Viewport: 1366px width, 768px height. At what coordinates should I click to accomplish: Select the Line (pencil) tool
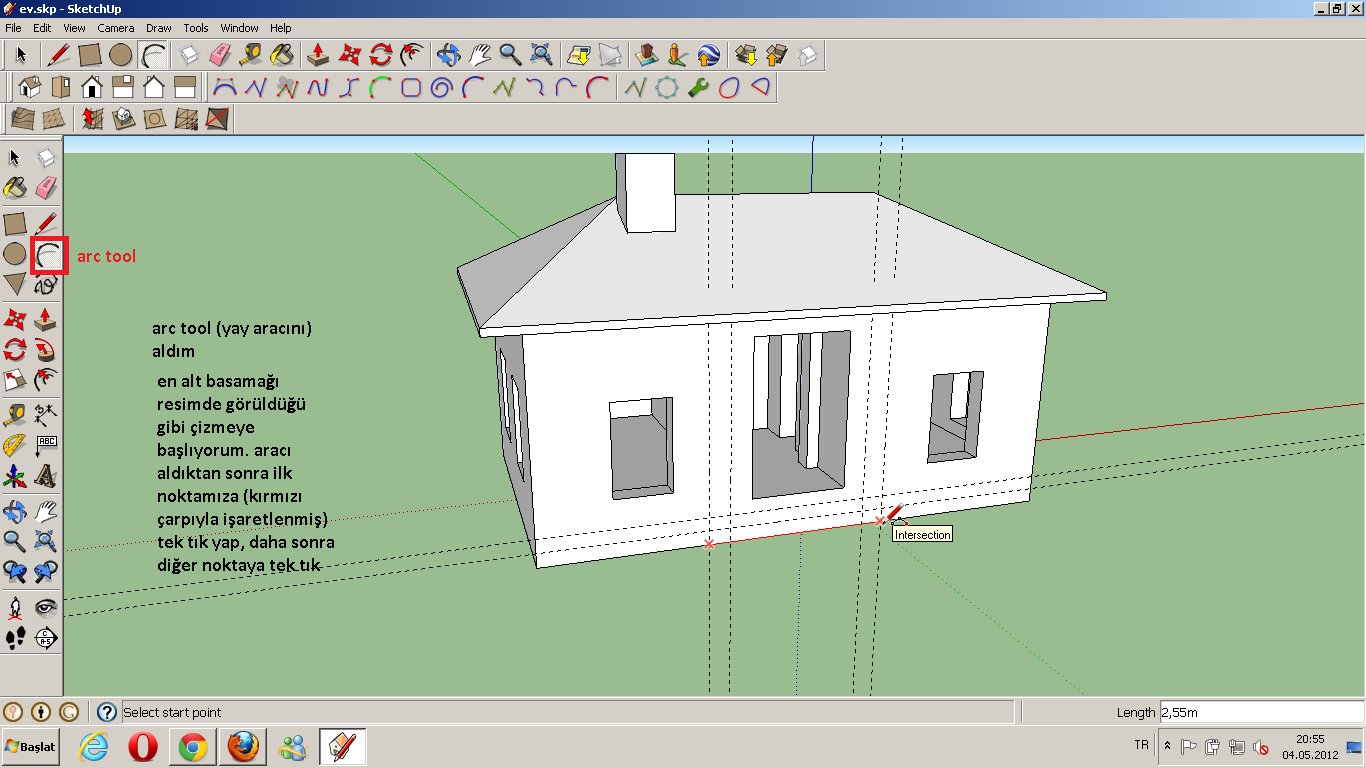[45, 222]
